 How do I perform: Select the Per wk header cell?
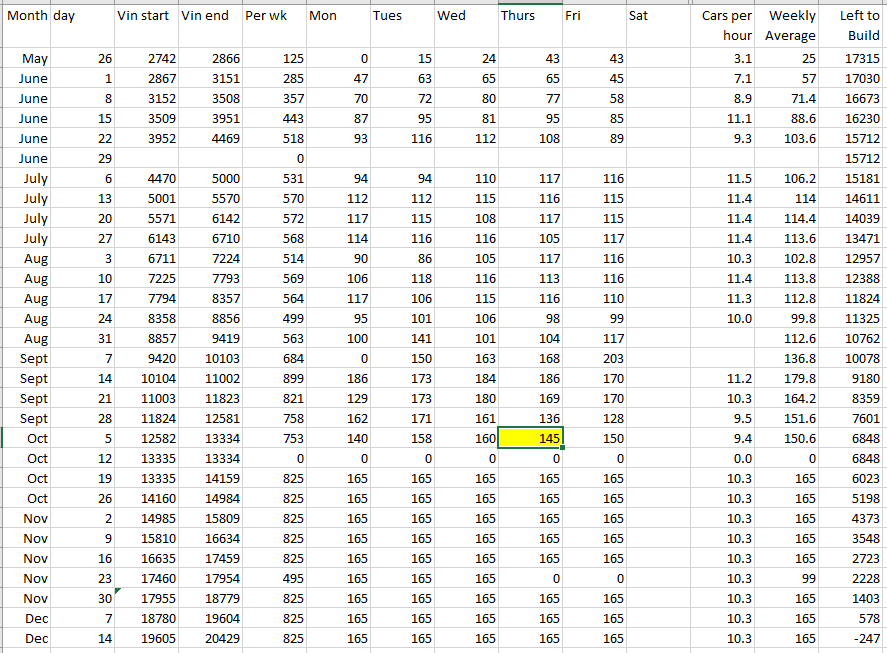tap(274, 16)
